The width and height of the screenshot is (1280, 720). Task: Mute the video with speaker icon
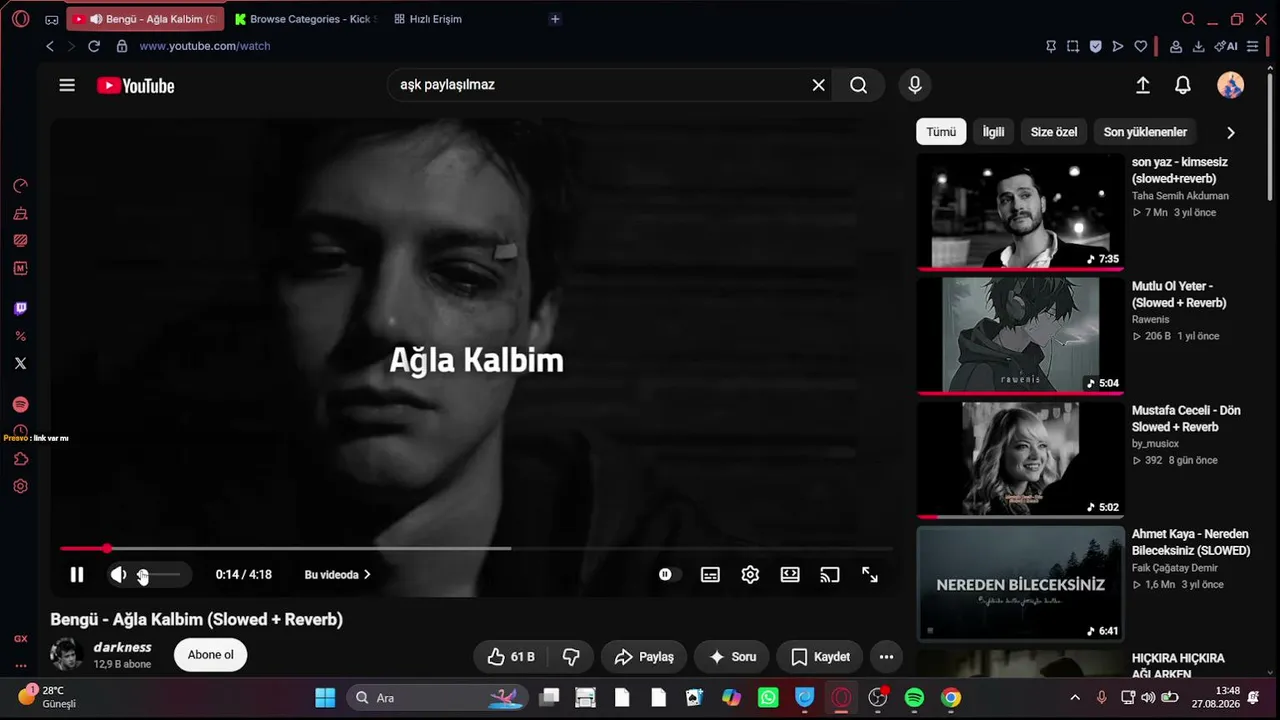tap(118, 575)
